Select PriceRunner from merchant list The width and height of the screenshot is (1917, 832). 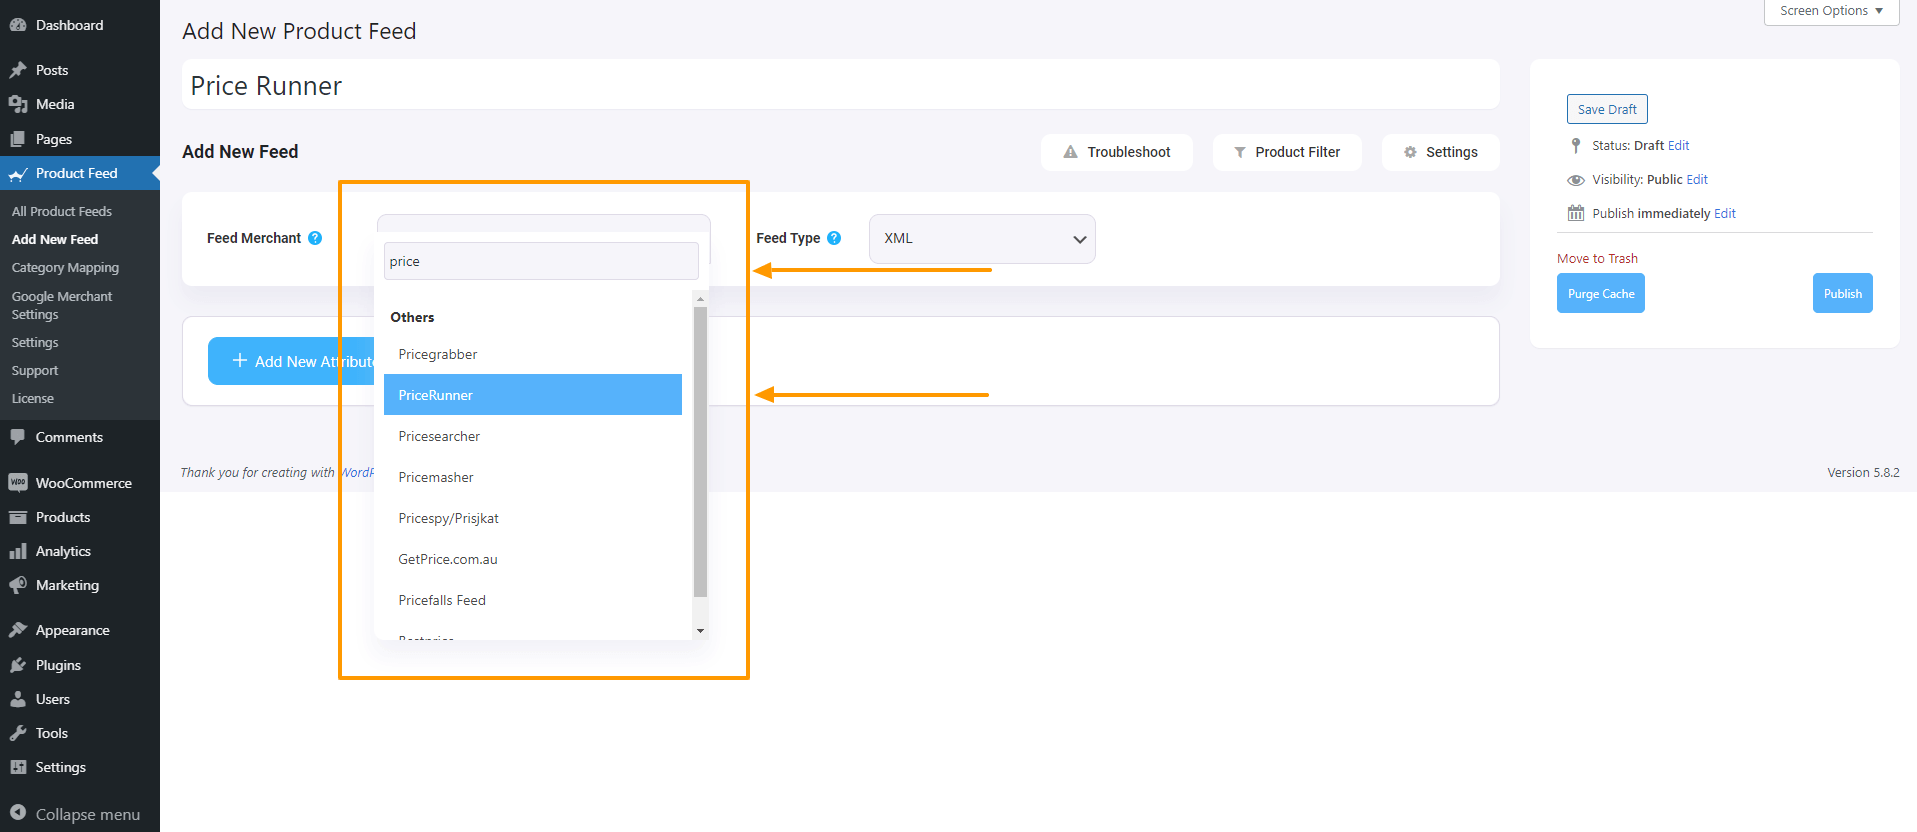[532, 395]
